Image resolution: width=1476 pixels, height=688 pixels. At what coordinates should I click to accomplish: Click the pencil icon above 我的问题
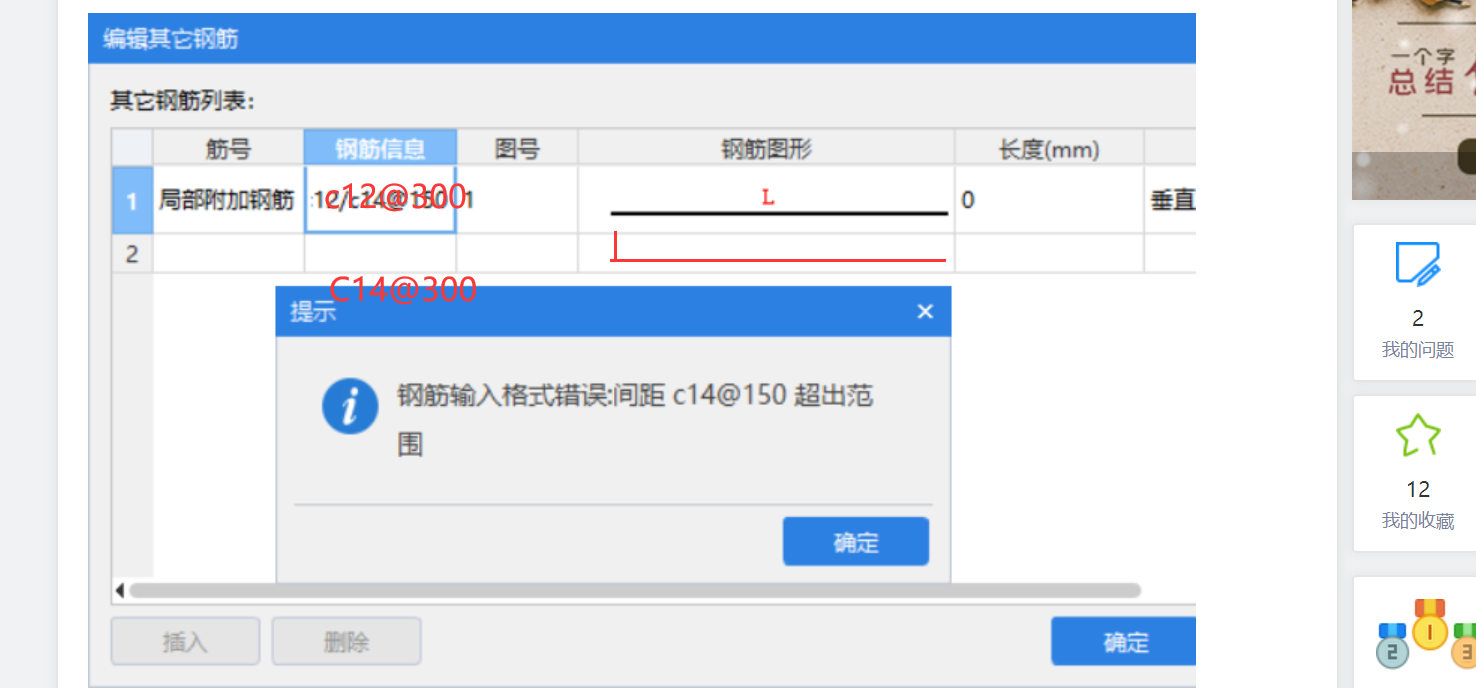click(1417, 262)
